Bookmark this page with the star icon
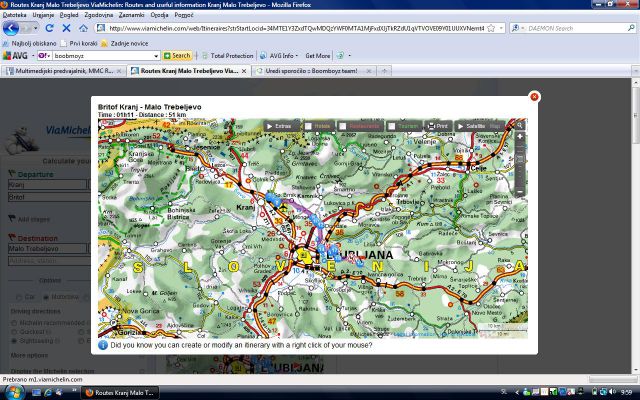Viewport: 640px width, 400px height. click(491, 28)
